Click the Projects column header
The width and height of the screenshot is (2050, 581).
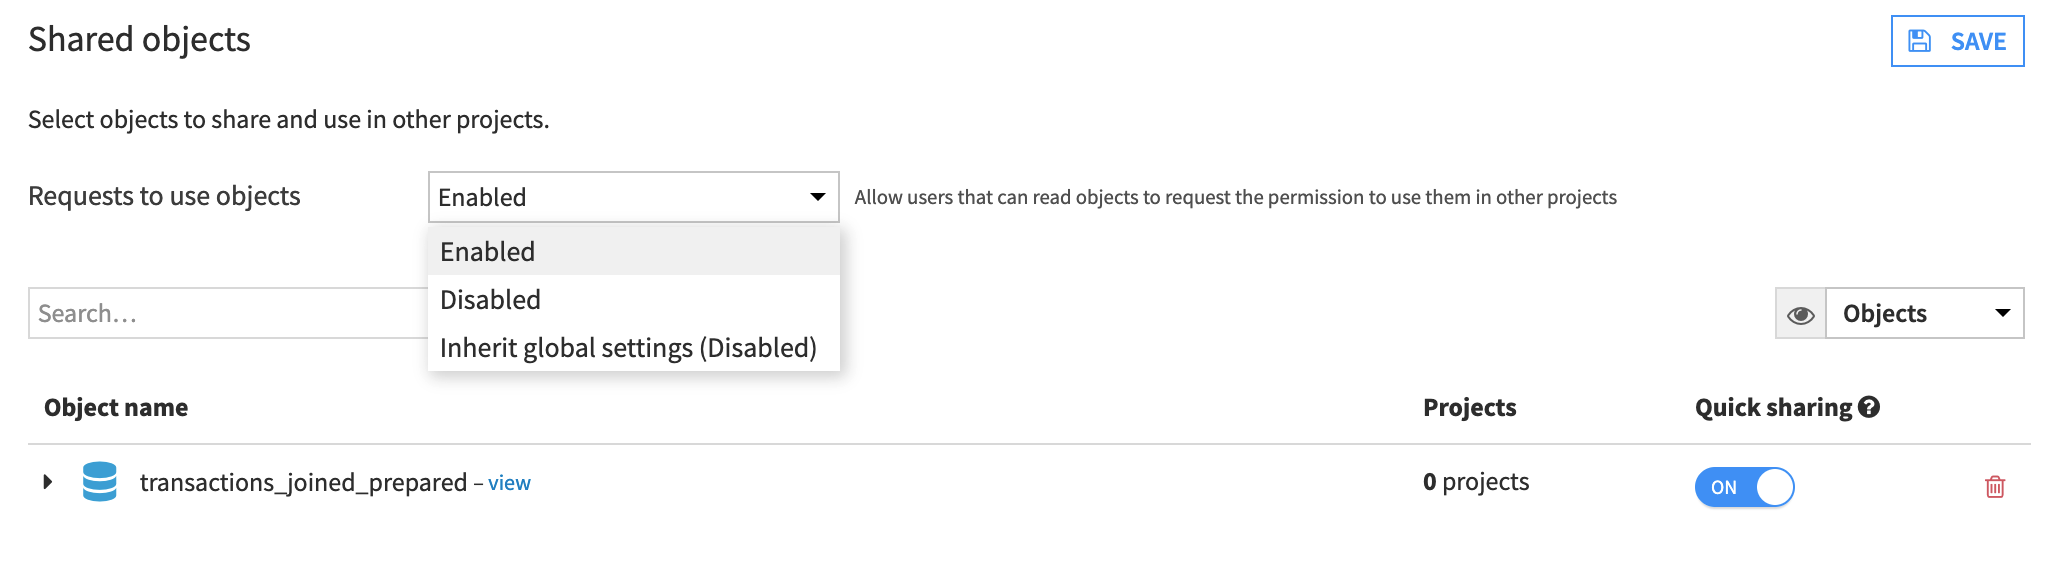(1469, 407)
